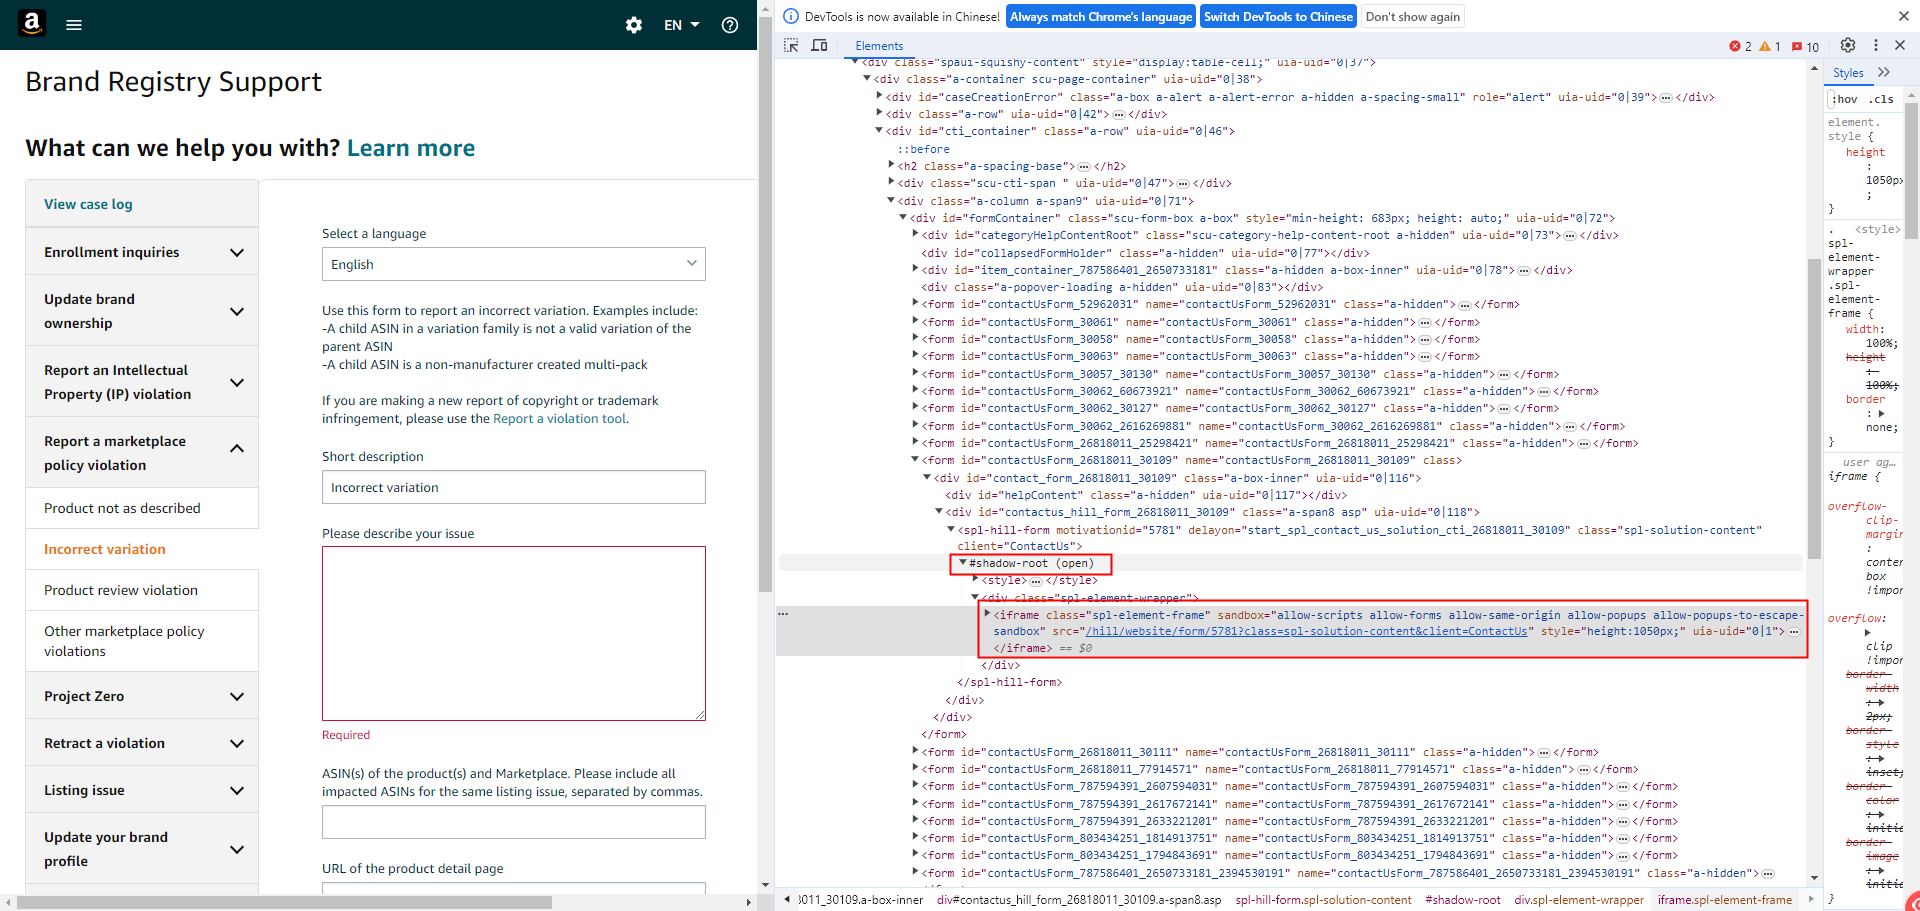This screenshot has height=911, width=1920.
Task: Click the red error count indicator
Action: pos(1740,47)
